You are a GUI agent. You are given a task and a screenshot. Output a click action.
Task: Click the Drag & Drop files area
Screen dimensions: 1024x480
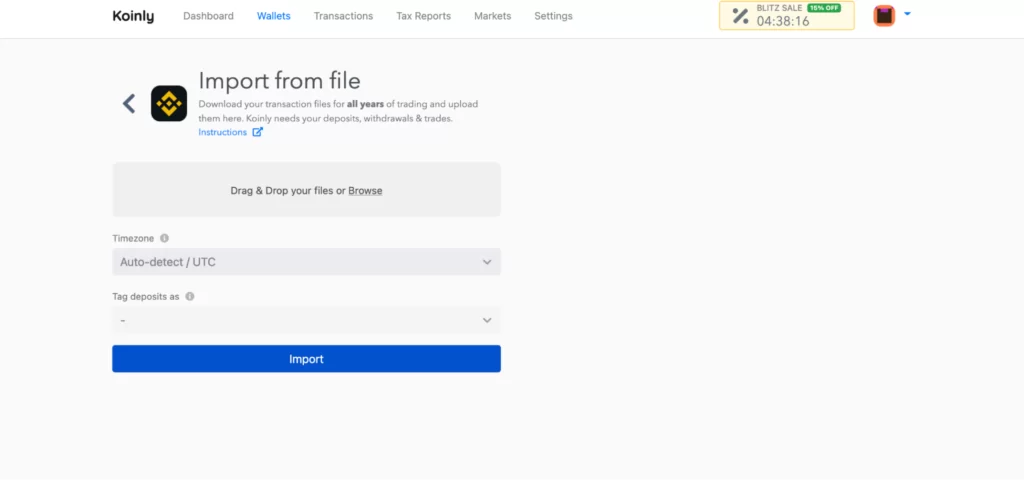(306, 189)
